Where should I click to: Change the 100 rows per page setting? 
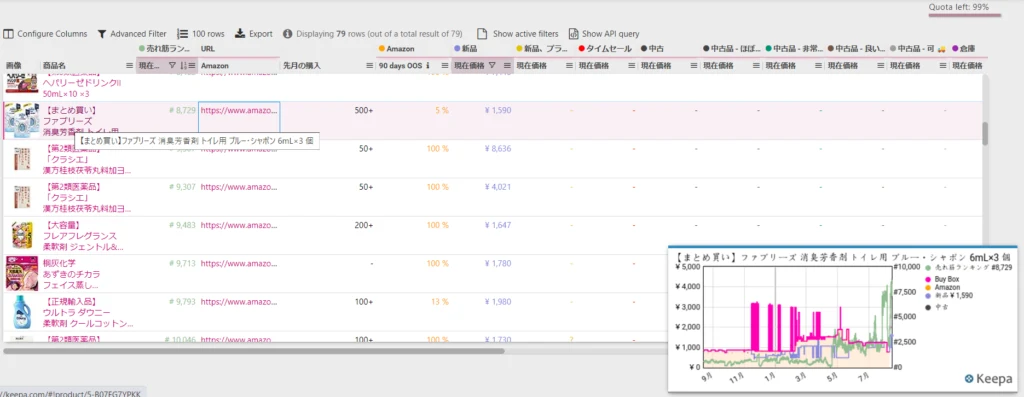(200, 34)
